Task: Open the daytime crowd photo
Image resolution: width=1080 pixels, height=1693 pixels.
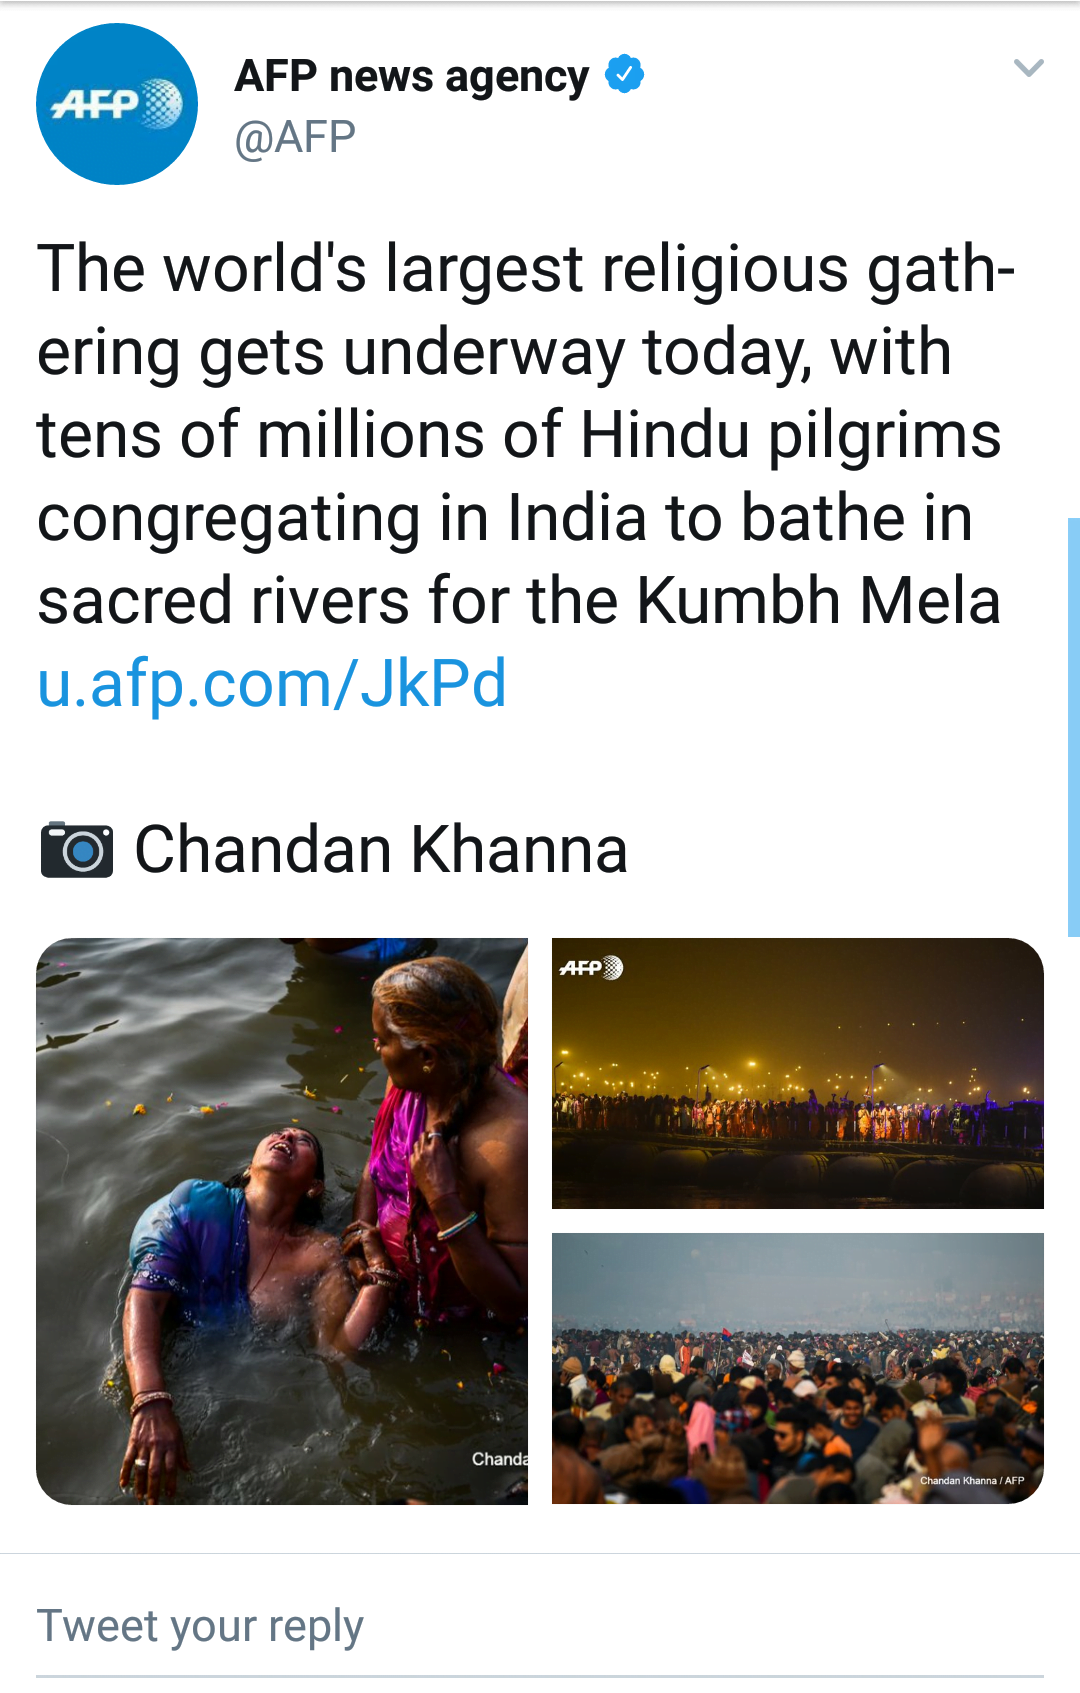Action: 798,1368
